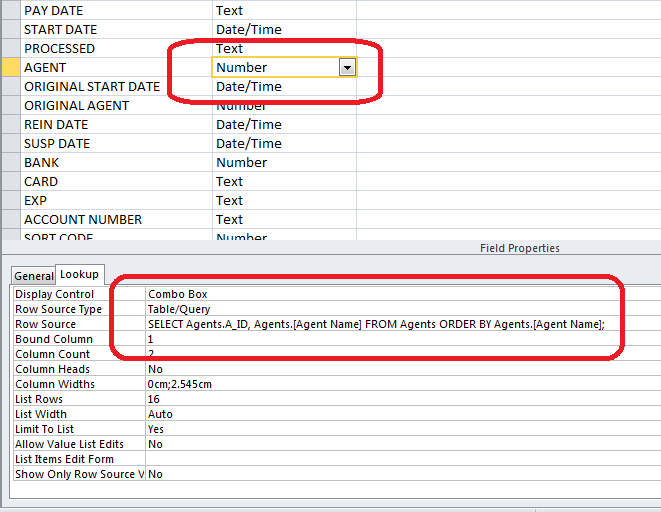
Task: Click the Text data type of PROCESSED
Action: (x=229, y=48)
